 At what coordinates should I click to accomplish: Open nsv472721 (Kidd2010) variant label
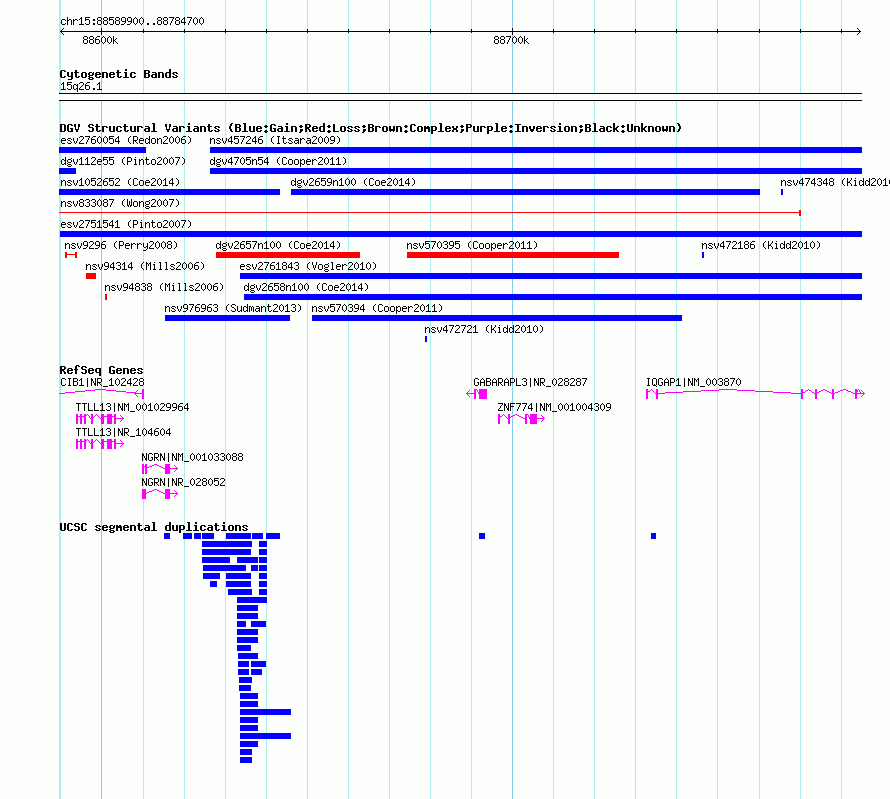click(484, 329)
